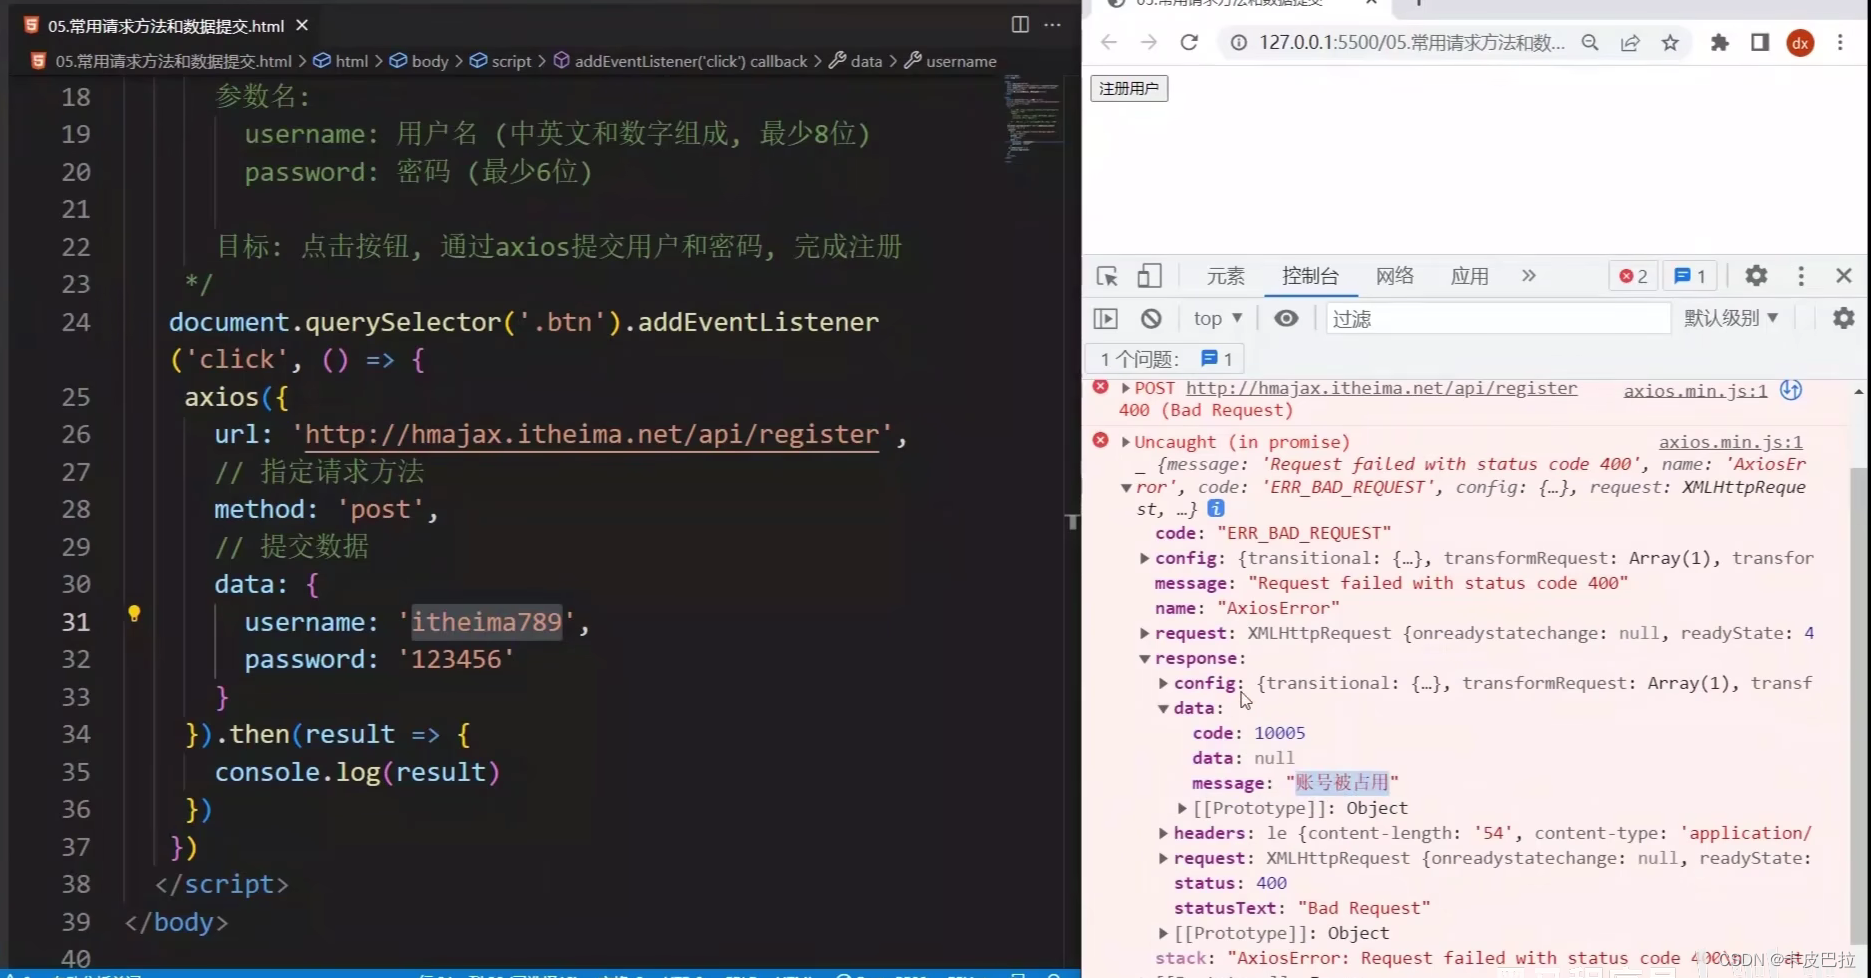Screen dimensions: 1871x978
Task: Open the issues message badge showing 1
Action: (x=1689, y=276)
